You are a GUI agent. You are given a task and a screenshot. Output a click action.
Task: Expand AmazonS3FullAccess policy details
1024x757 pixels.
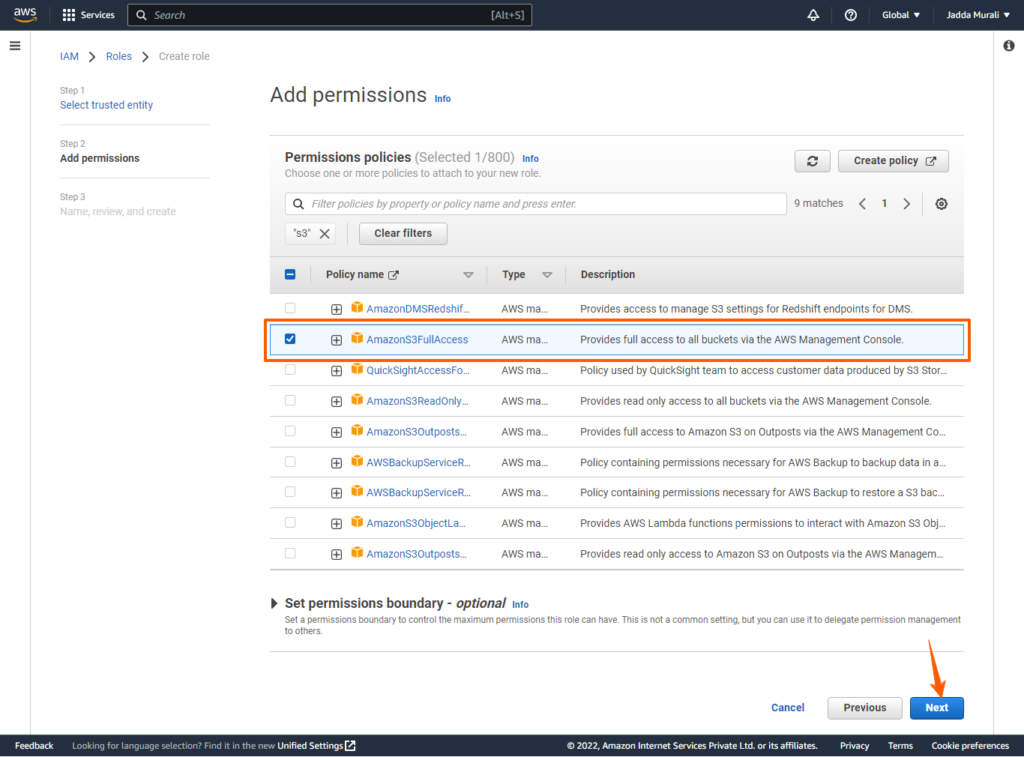tap(336, 340)
